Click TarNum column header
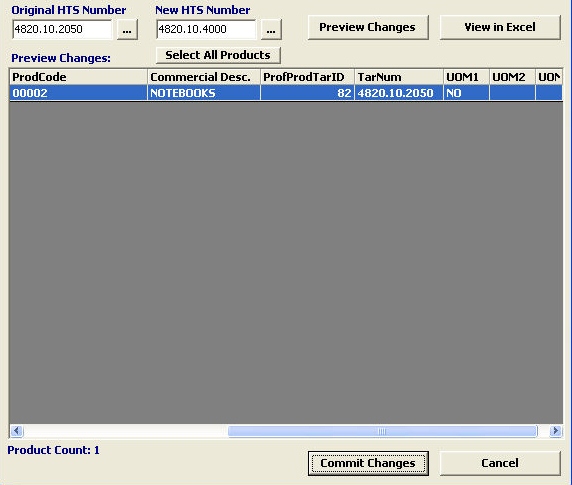 coord(399,77)
